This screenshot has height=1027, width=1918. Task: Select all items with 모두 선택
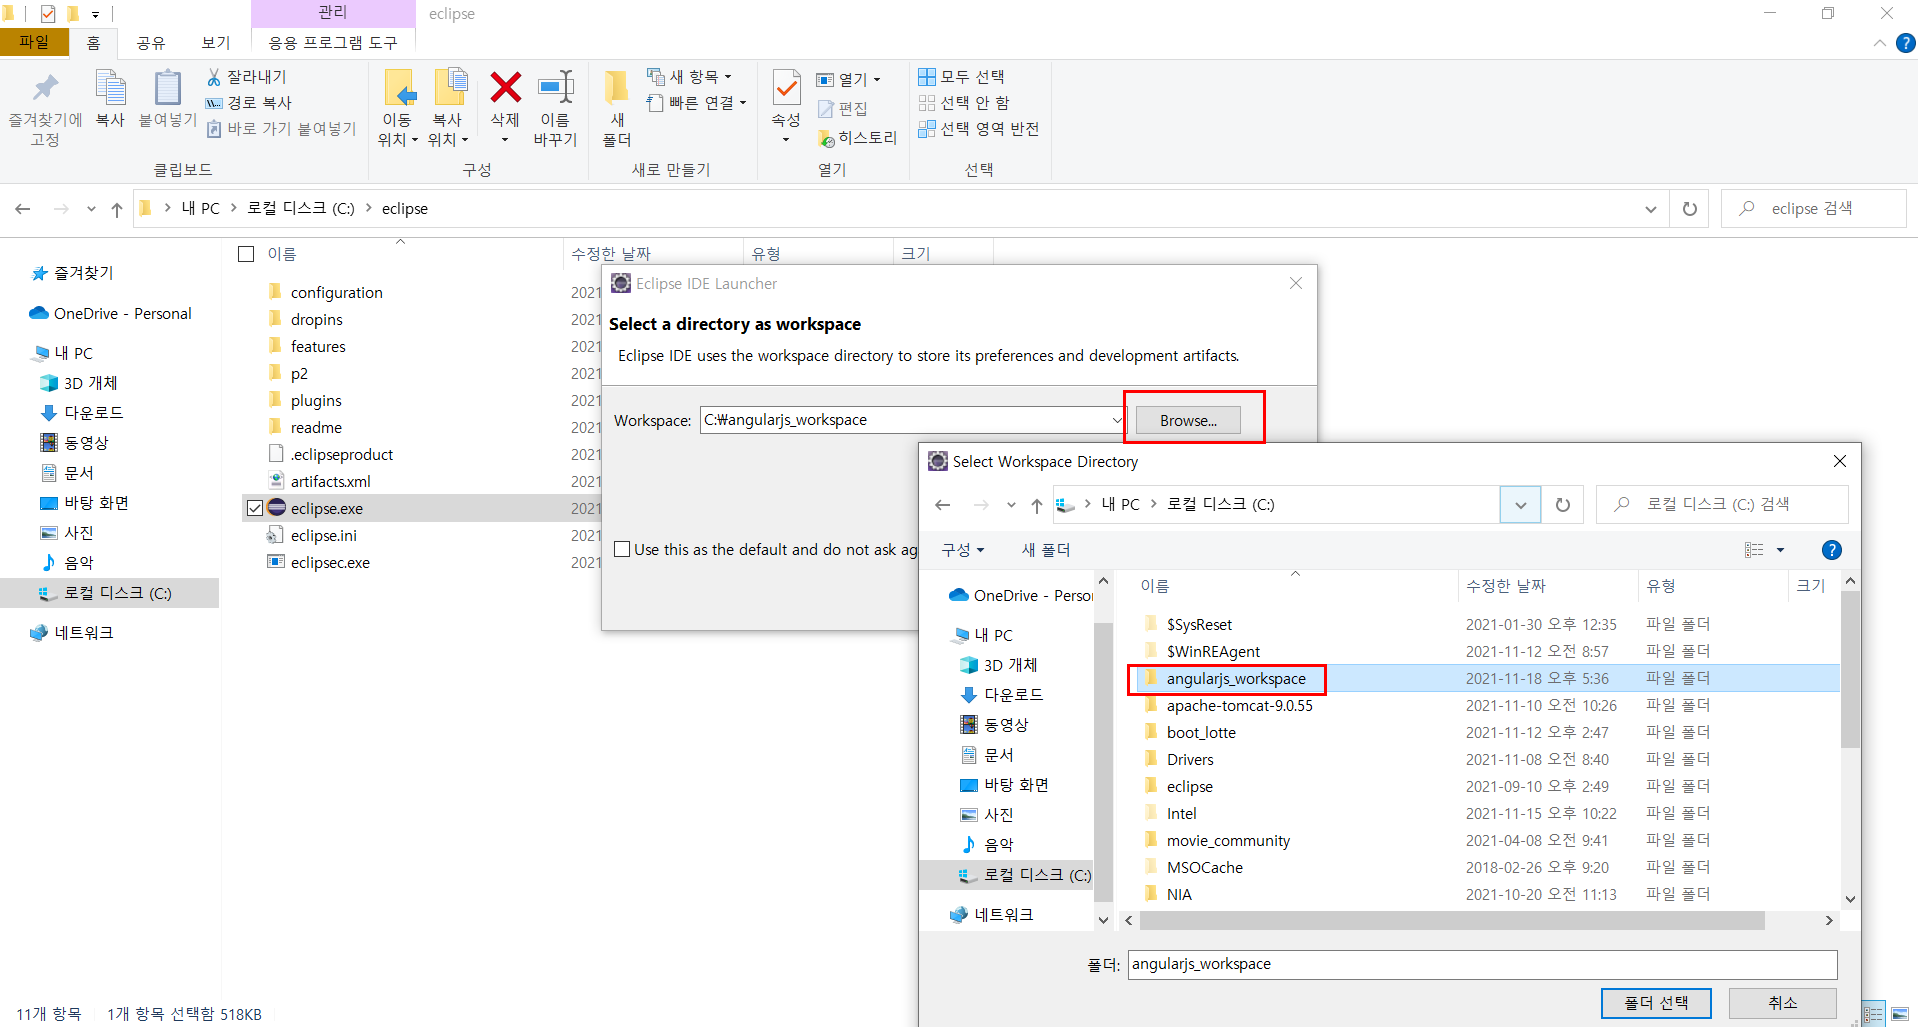click(962, 77)
